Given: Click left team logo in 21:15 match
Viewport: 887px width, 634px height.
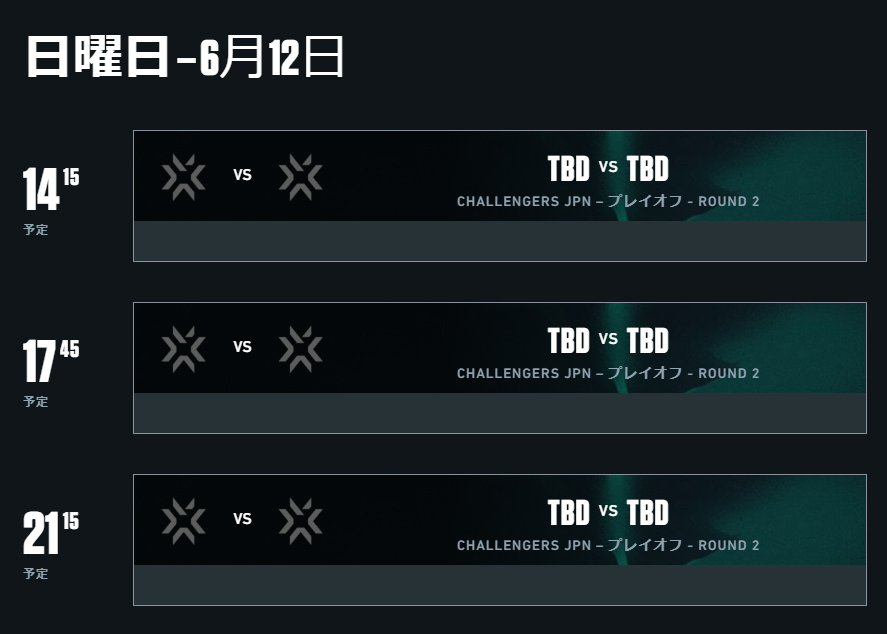Looking at the screenshot, I should [x=183, y=521].
